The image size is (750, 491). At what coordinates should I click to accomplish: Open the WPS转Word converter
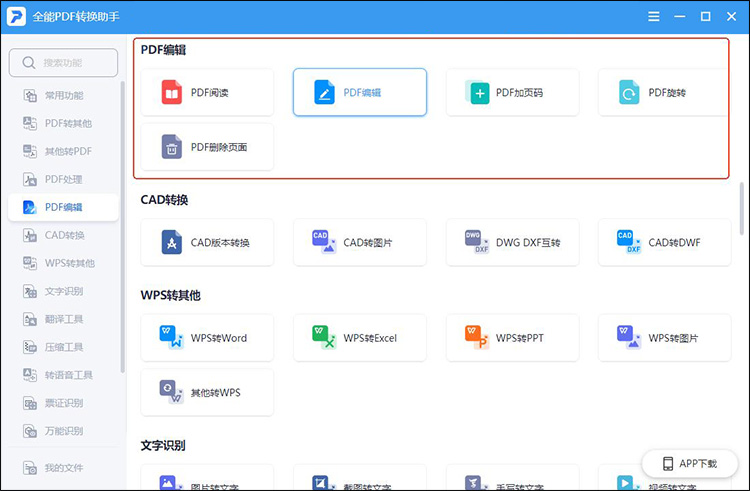207,338
